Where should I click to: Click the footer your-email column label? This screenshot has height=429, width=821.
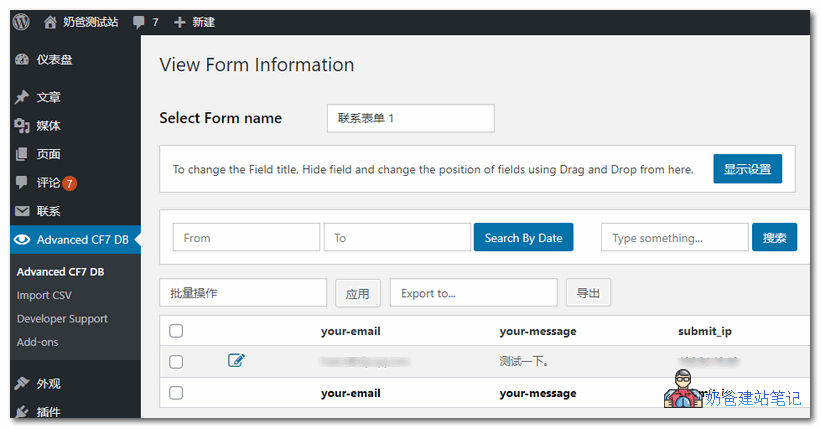(351, 393)
